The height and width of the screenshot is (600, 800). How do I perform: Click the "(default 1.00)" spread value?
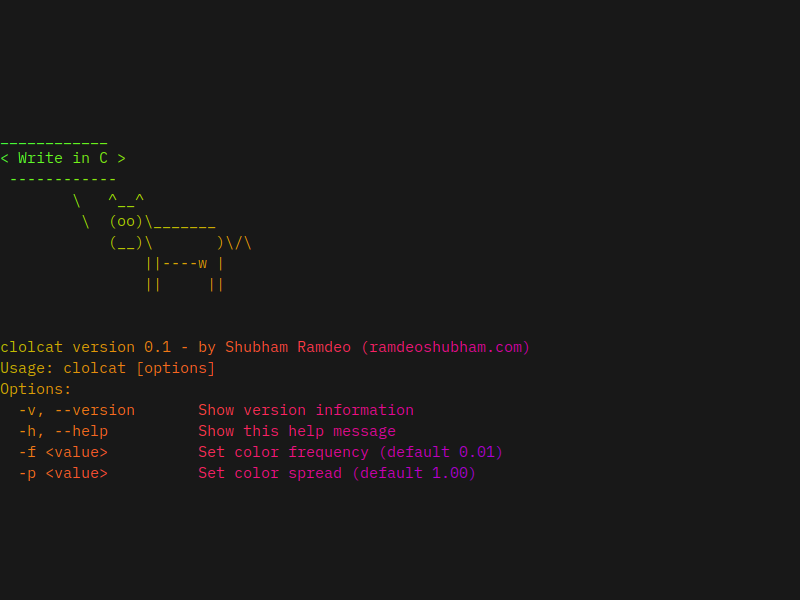pos(414,473)
